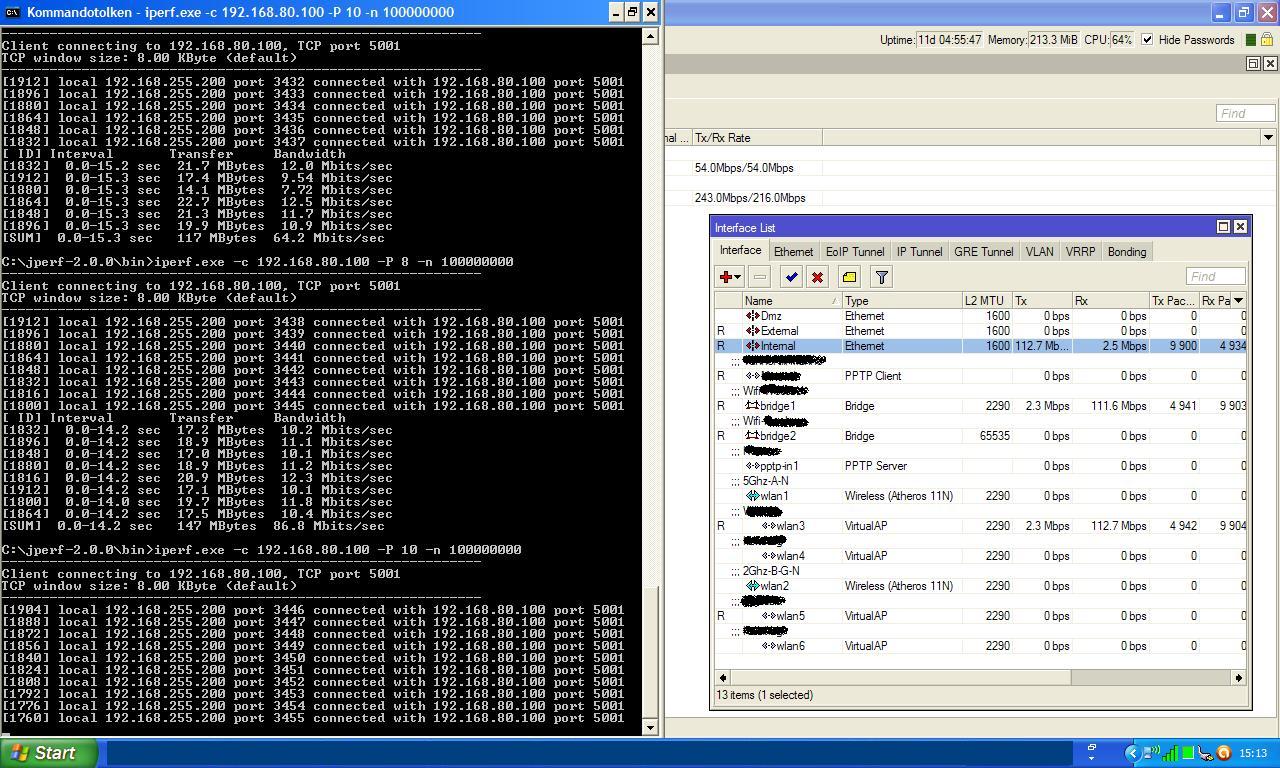Open the Tx/Rx Rate column dropdown arrow

pos(1268,137)
